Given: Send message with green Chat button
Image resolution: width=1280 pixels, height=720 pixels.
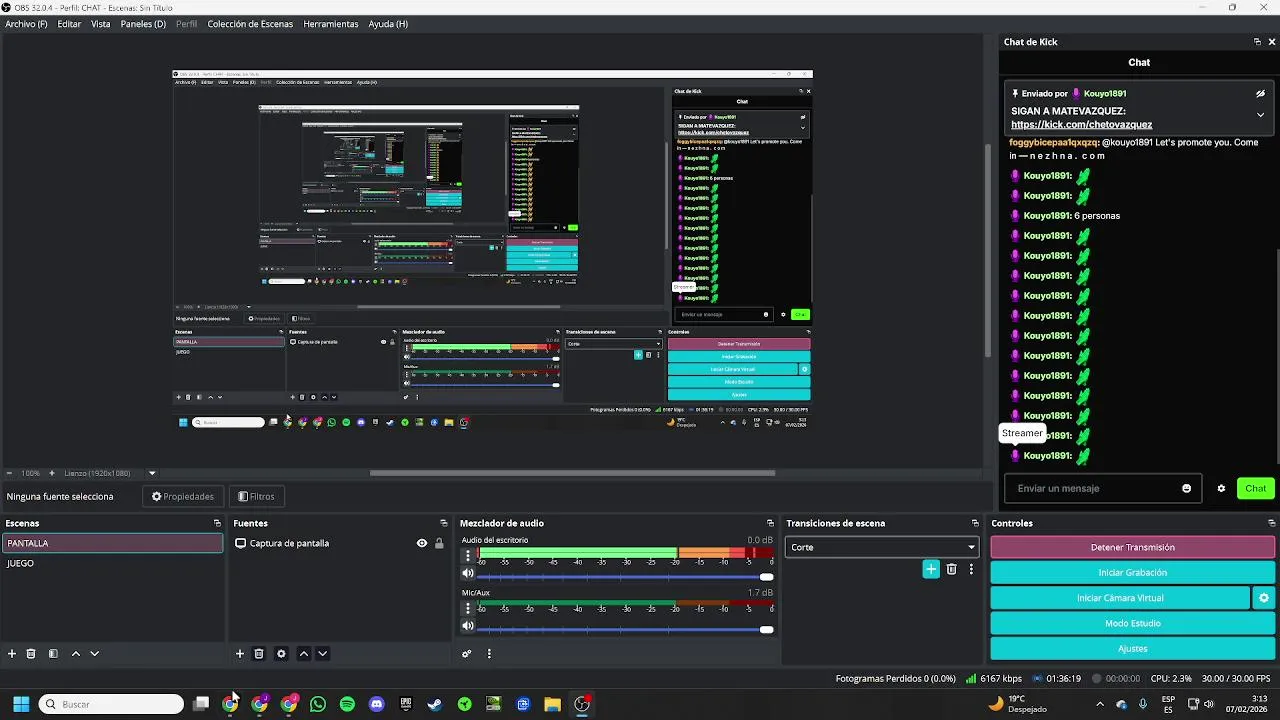Looking at the screenshot, I should [x=1256, y=489].
